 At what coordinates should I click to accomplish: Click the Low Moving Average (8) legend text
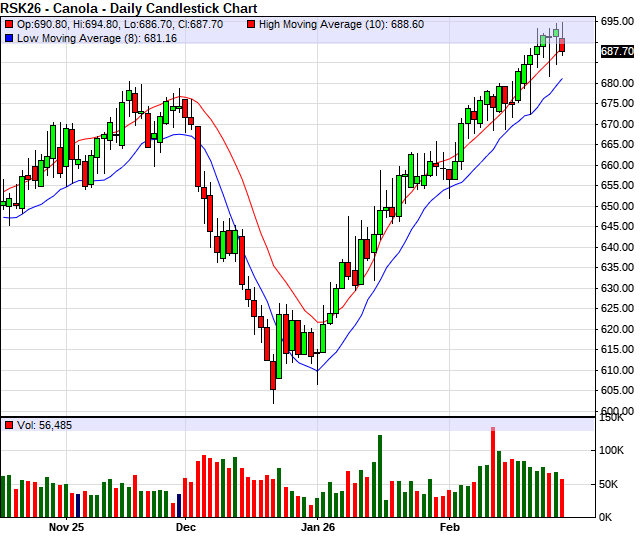pyautogui.click(x=96, y=37)
